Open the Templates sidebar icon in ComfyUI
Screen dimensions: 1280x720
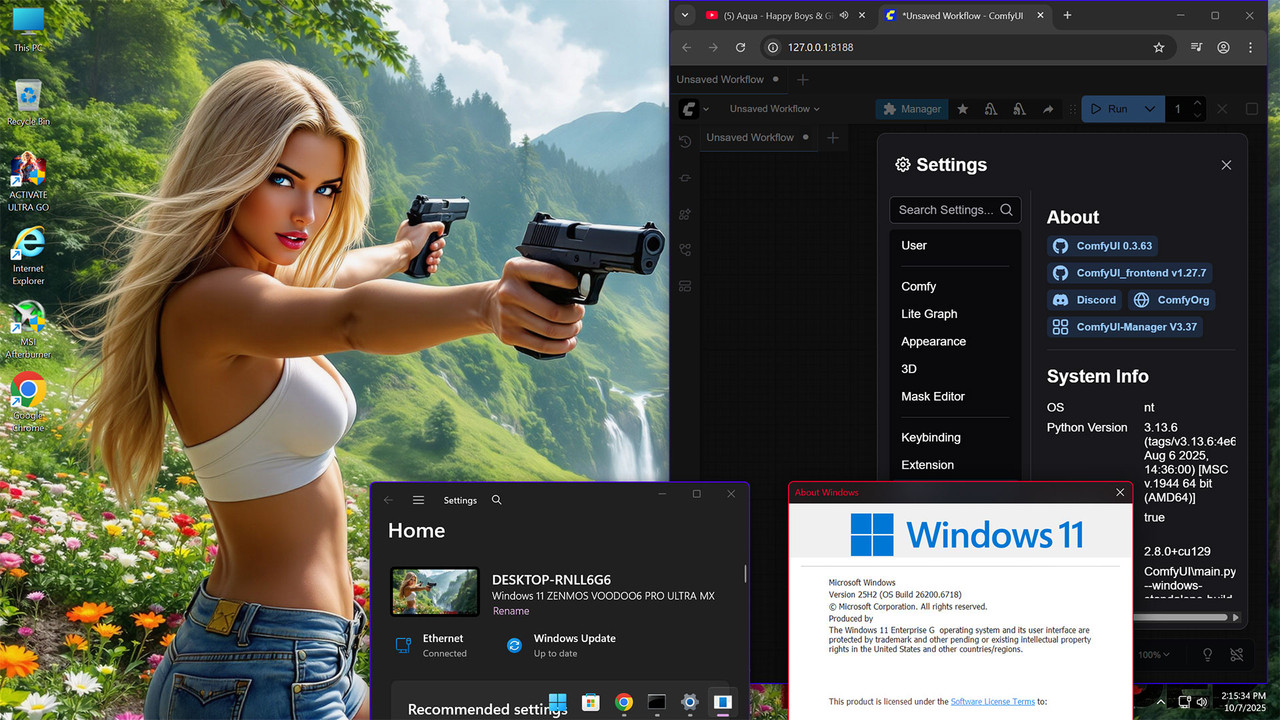point(685,286)
